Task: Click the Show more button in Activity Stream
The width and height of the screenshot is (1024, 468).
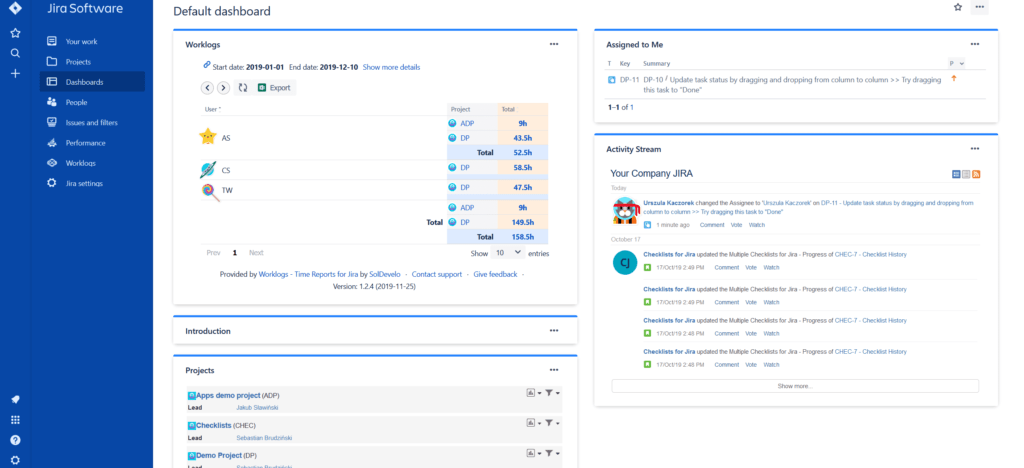Action: pos(795,386)
